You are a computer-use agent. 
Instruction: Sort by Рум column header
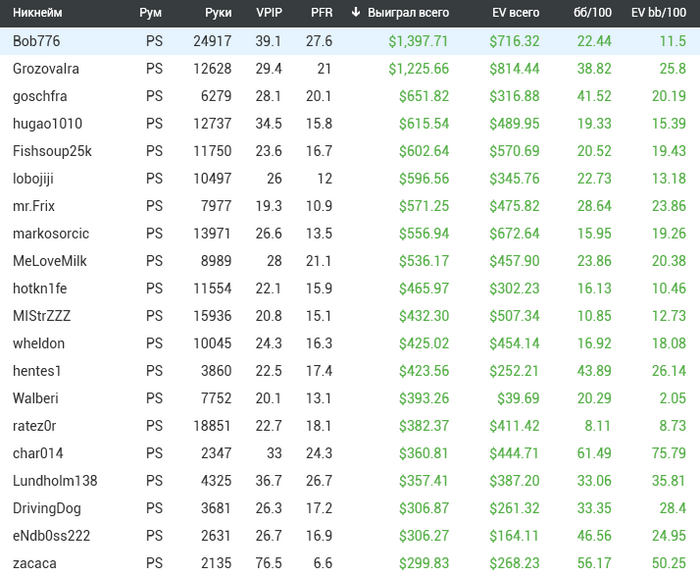(x=150, y=13)
